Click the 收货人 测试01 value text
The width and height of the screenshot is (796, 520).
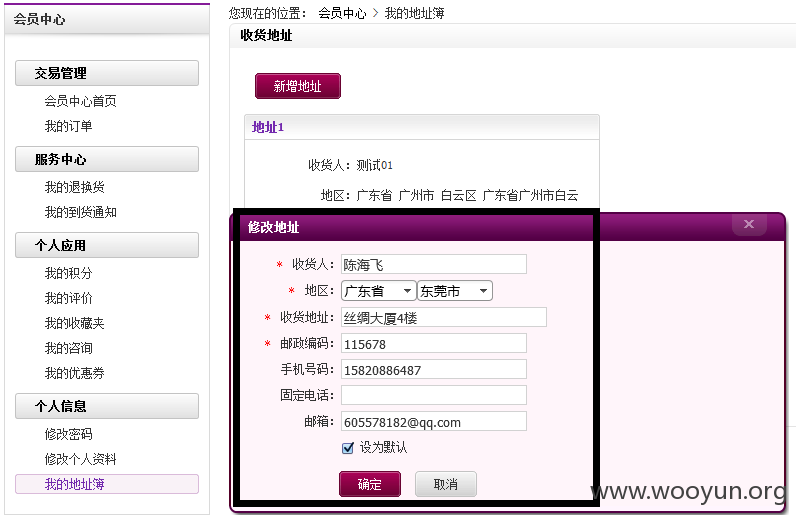pos(374,165)
